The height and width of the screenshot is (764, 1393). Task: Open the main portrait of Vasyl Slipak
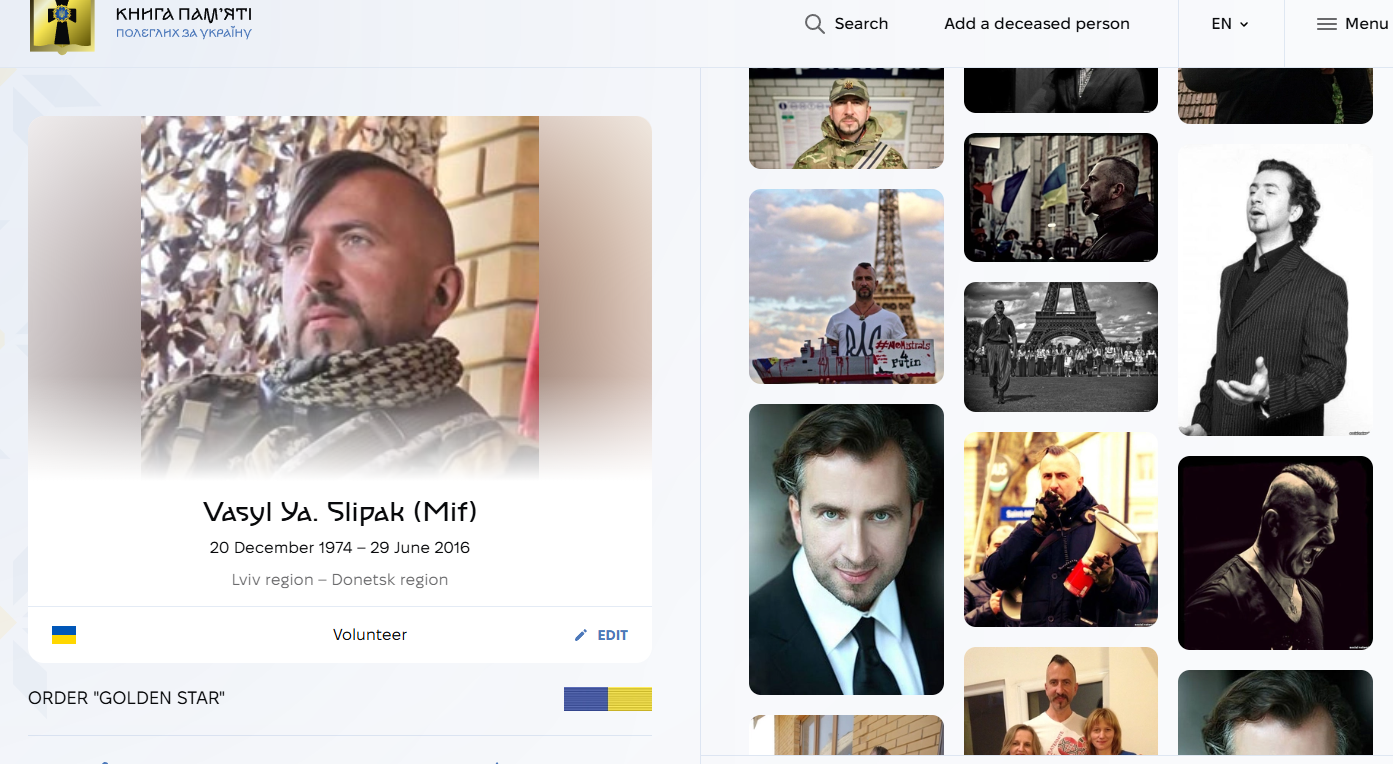tap(340, 298)
